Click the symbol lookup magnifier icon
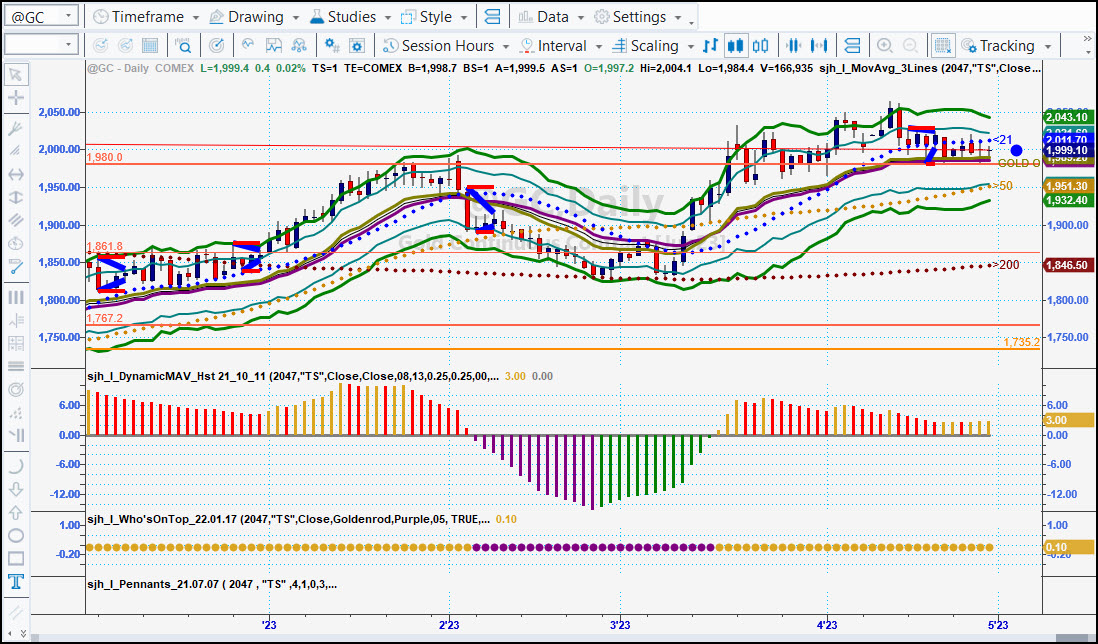The height and width of the screenshot is (644, 1098). (183, 46)
